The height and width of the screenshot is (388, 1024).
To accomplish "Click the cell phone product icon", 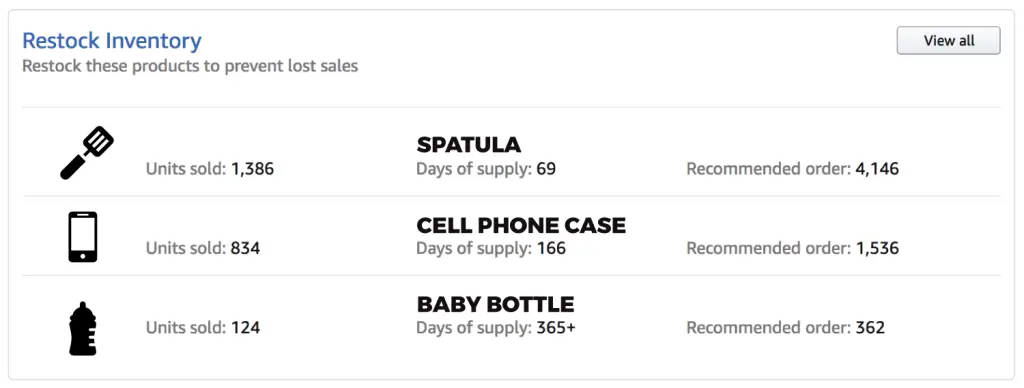I will pyautogui.click(x=83, y=236).
